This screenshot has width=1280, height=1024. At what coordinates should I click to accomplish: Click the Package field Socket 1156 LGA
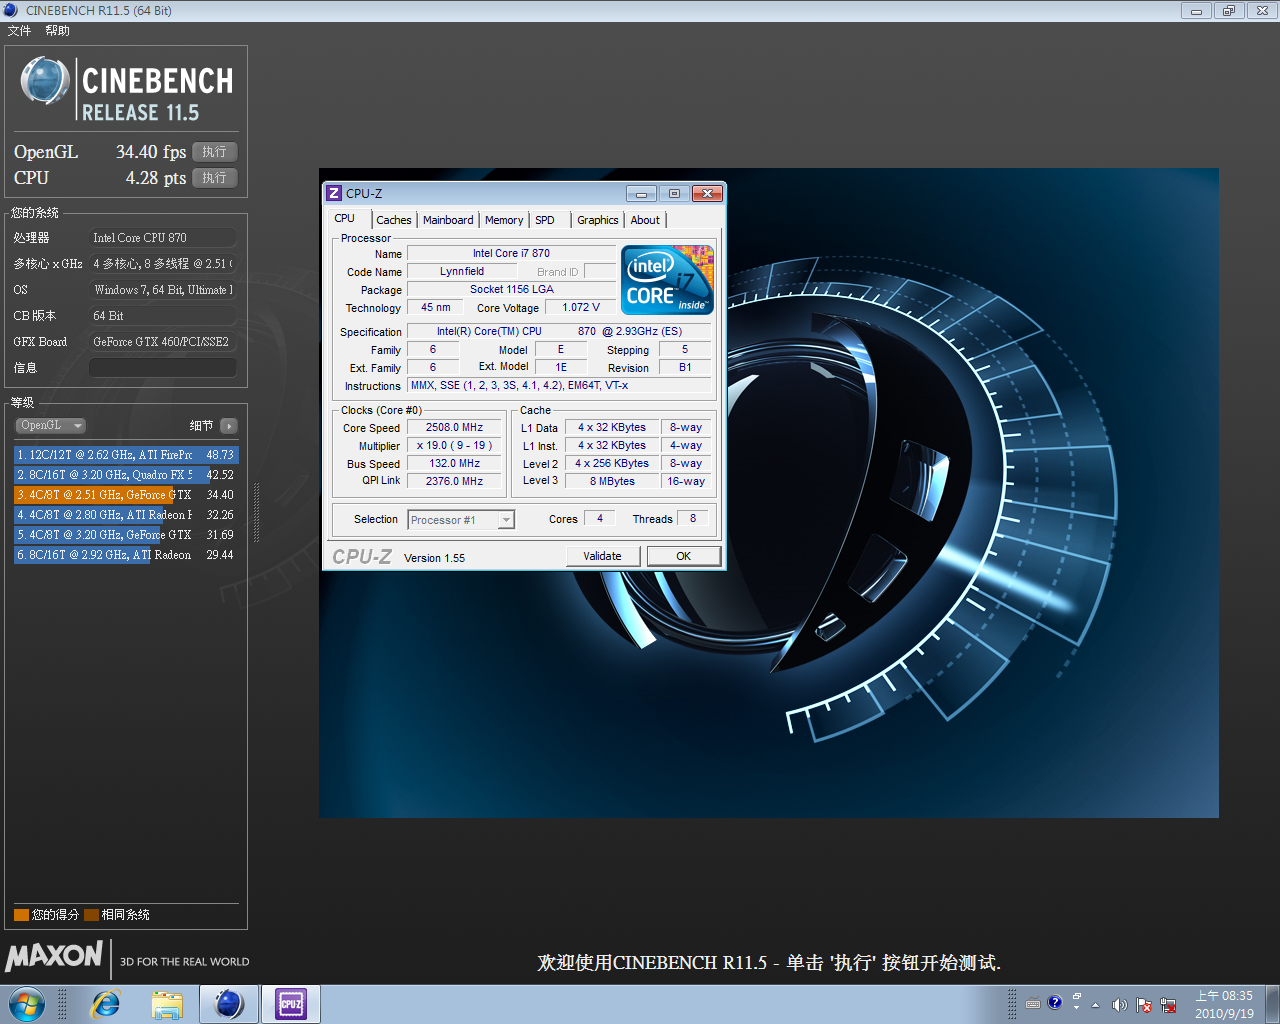coord(512,290)
